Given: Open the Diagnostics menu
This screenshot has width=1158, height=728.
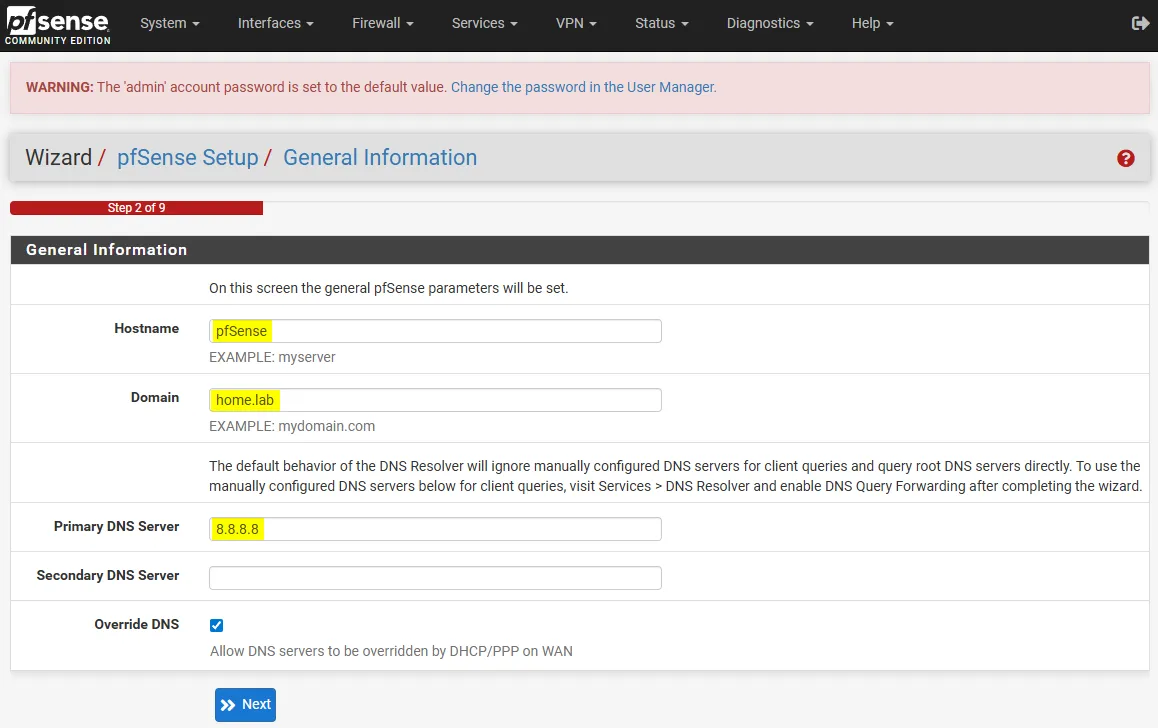Looking at the screenshot, I should [768, 22].
